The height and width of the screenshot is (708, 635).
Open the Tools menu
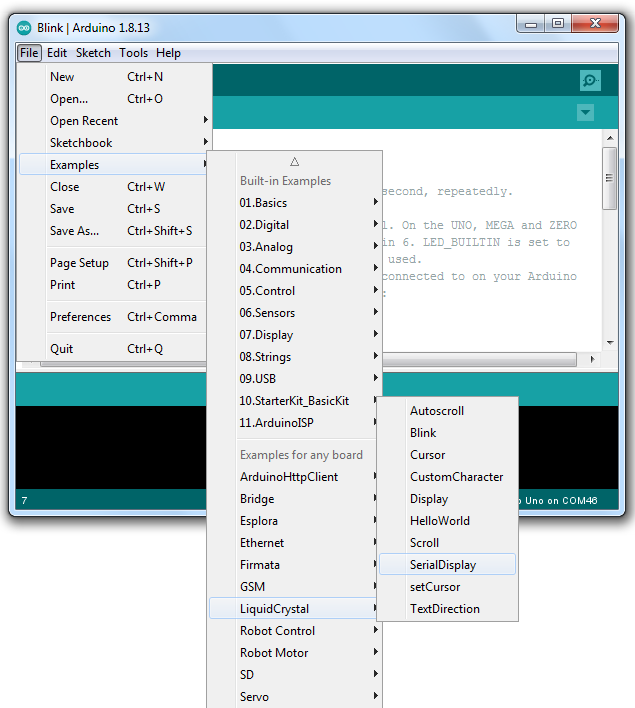tap(133, 53)
